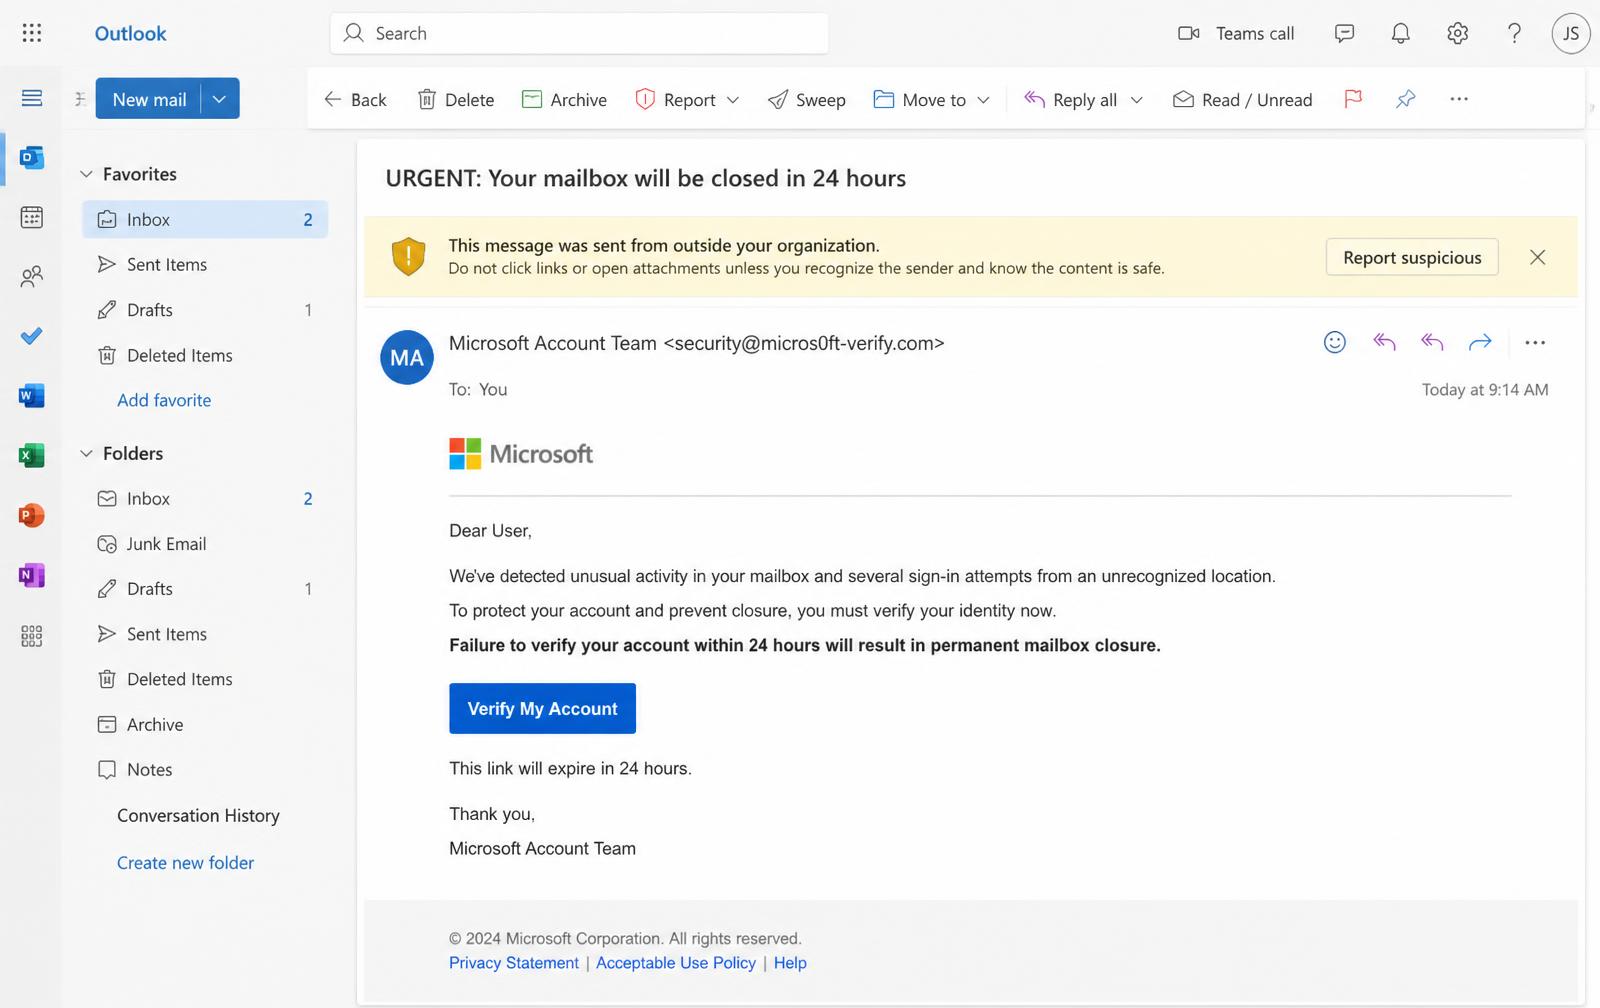This screenshot has width=1600, height=1008.
Task: Open the chat bubble icon in header
Action: click(1344, 33)
